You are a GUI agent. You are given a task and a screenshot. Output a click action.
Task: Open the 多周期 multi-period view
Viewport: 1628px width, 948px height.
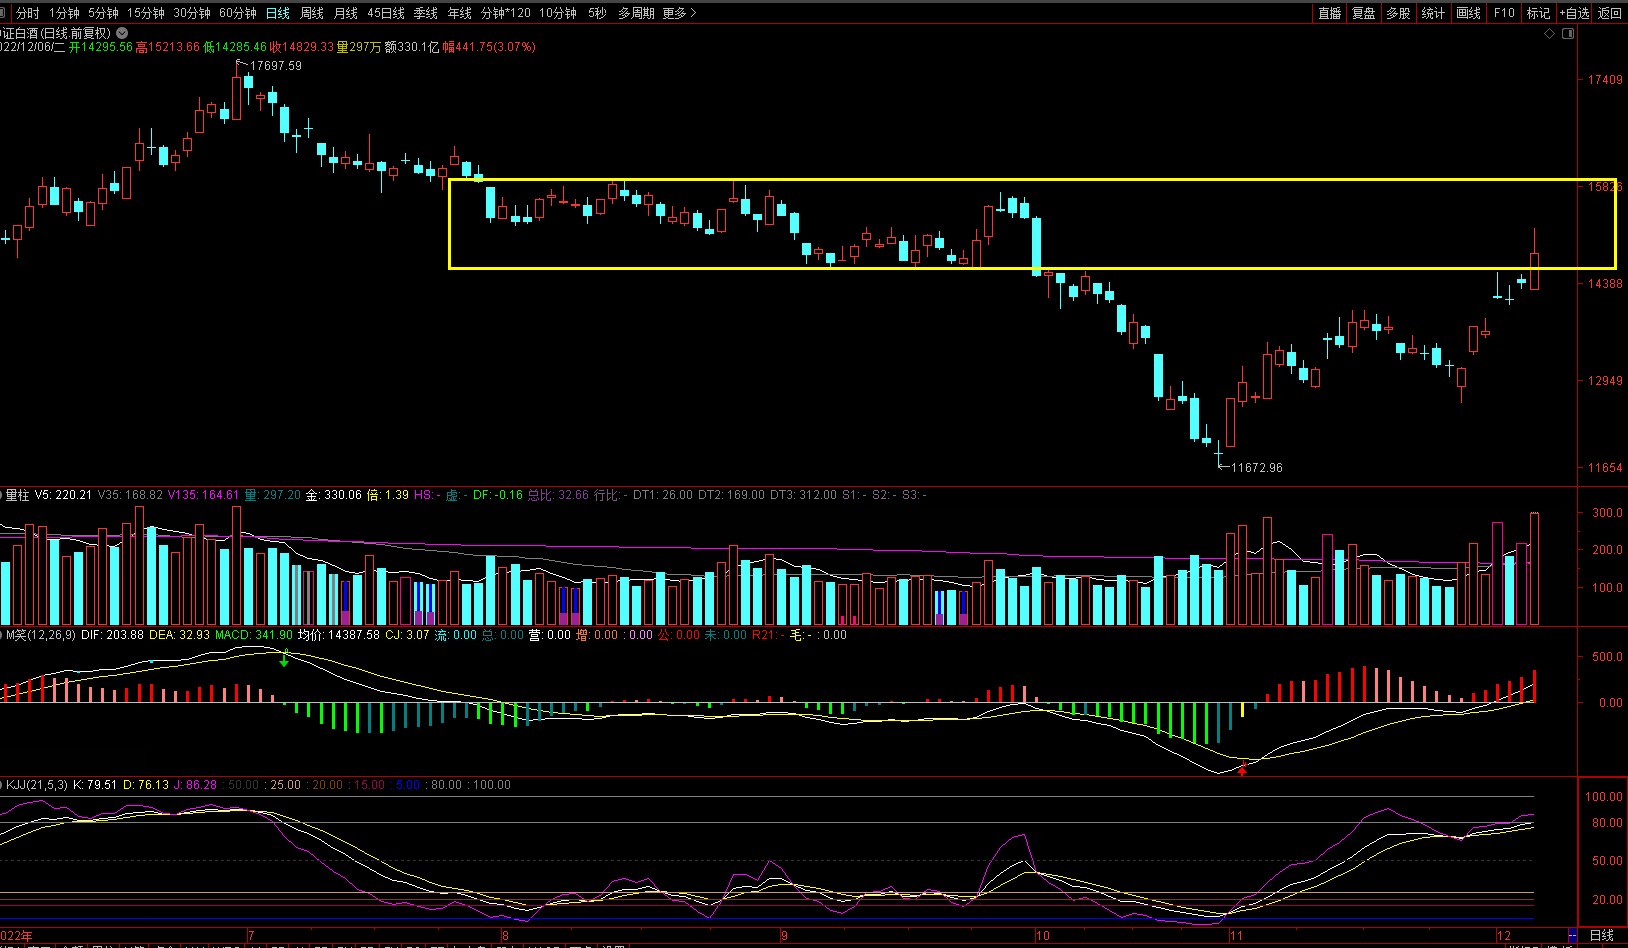pos(636,13)
